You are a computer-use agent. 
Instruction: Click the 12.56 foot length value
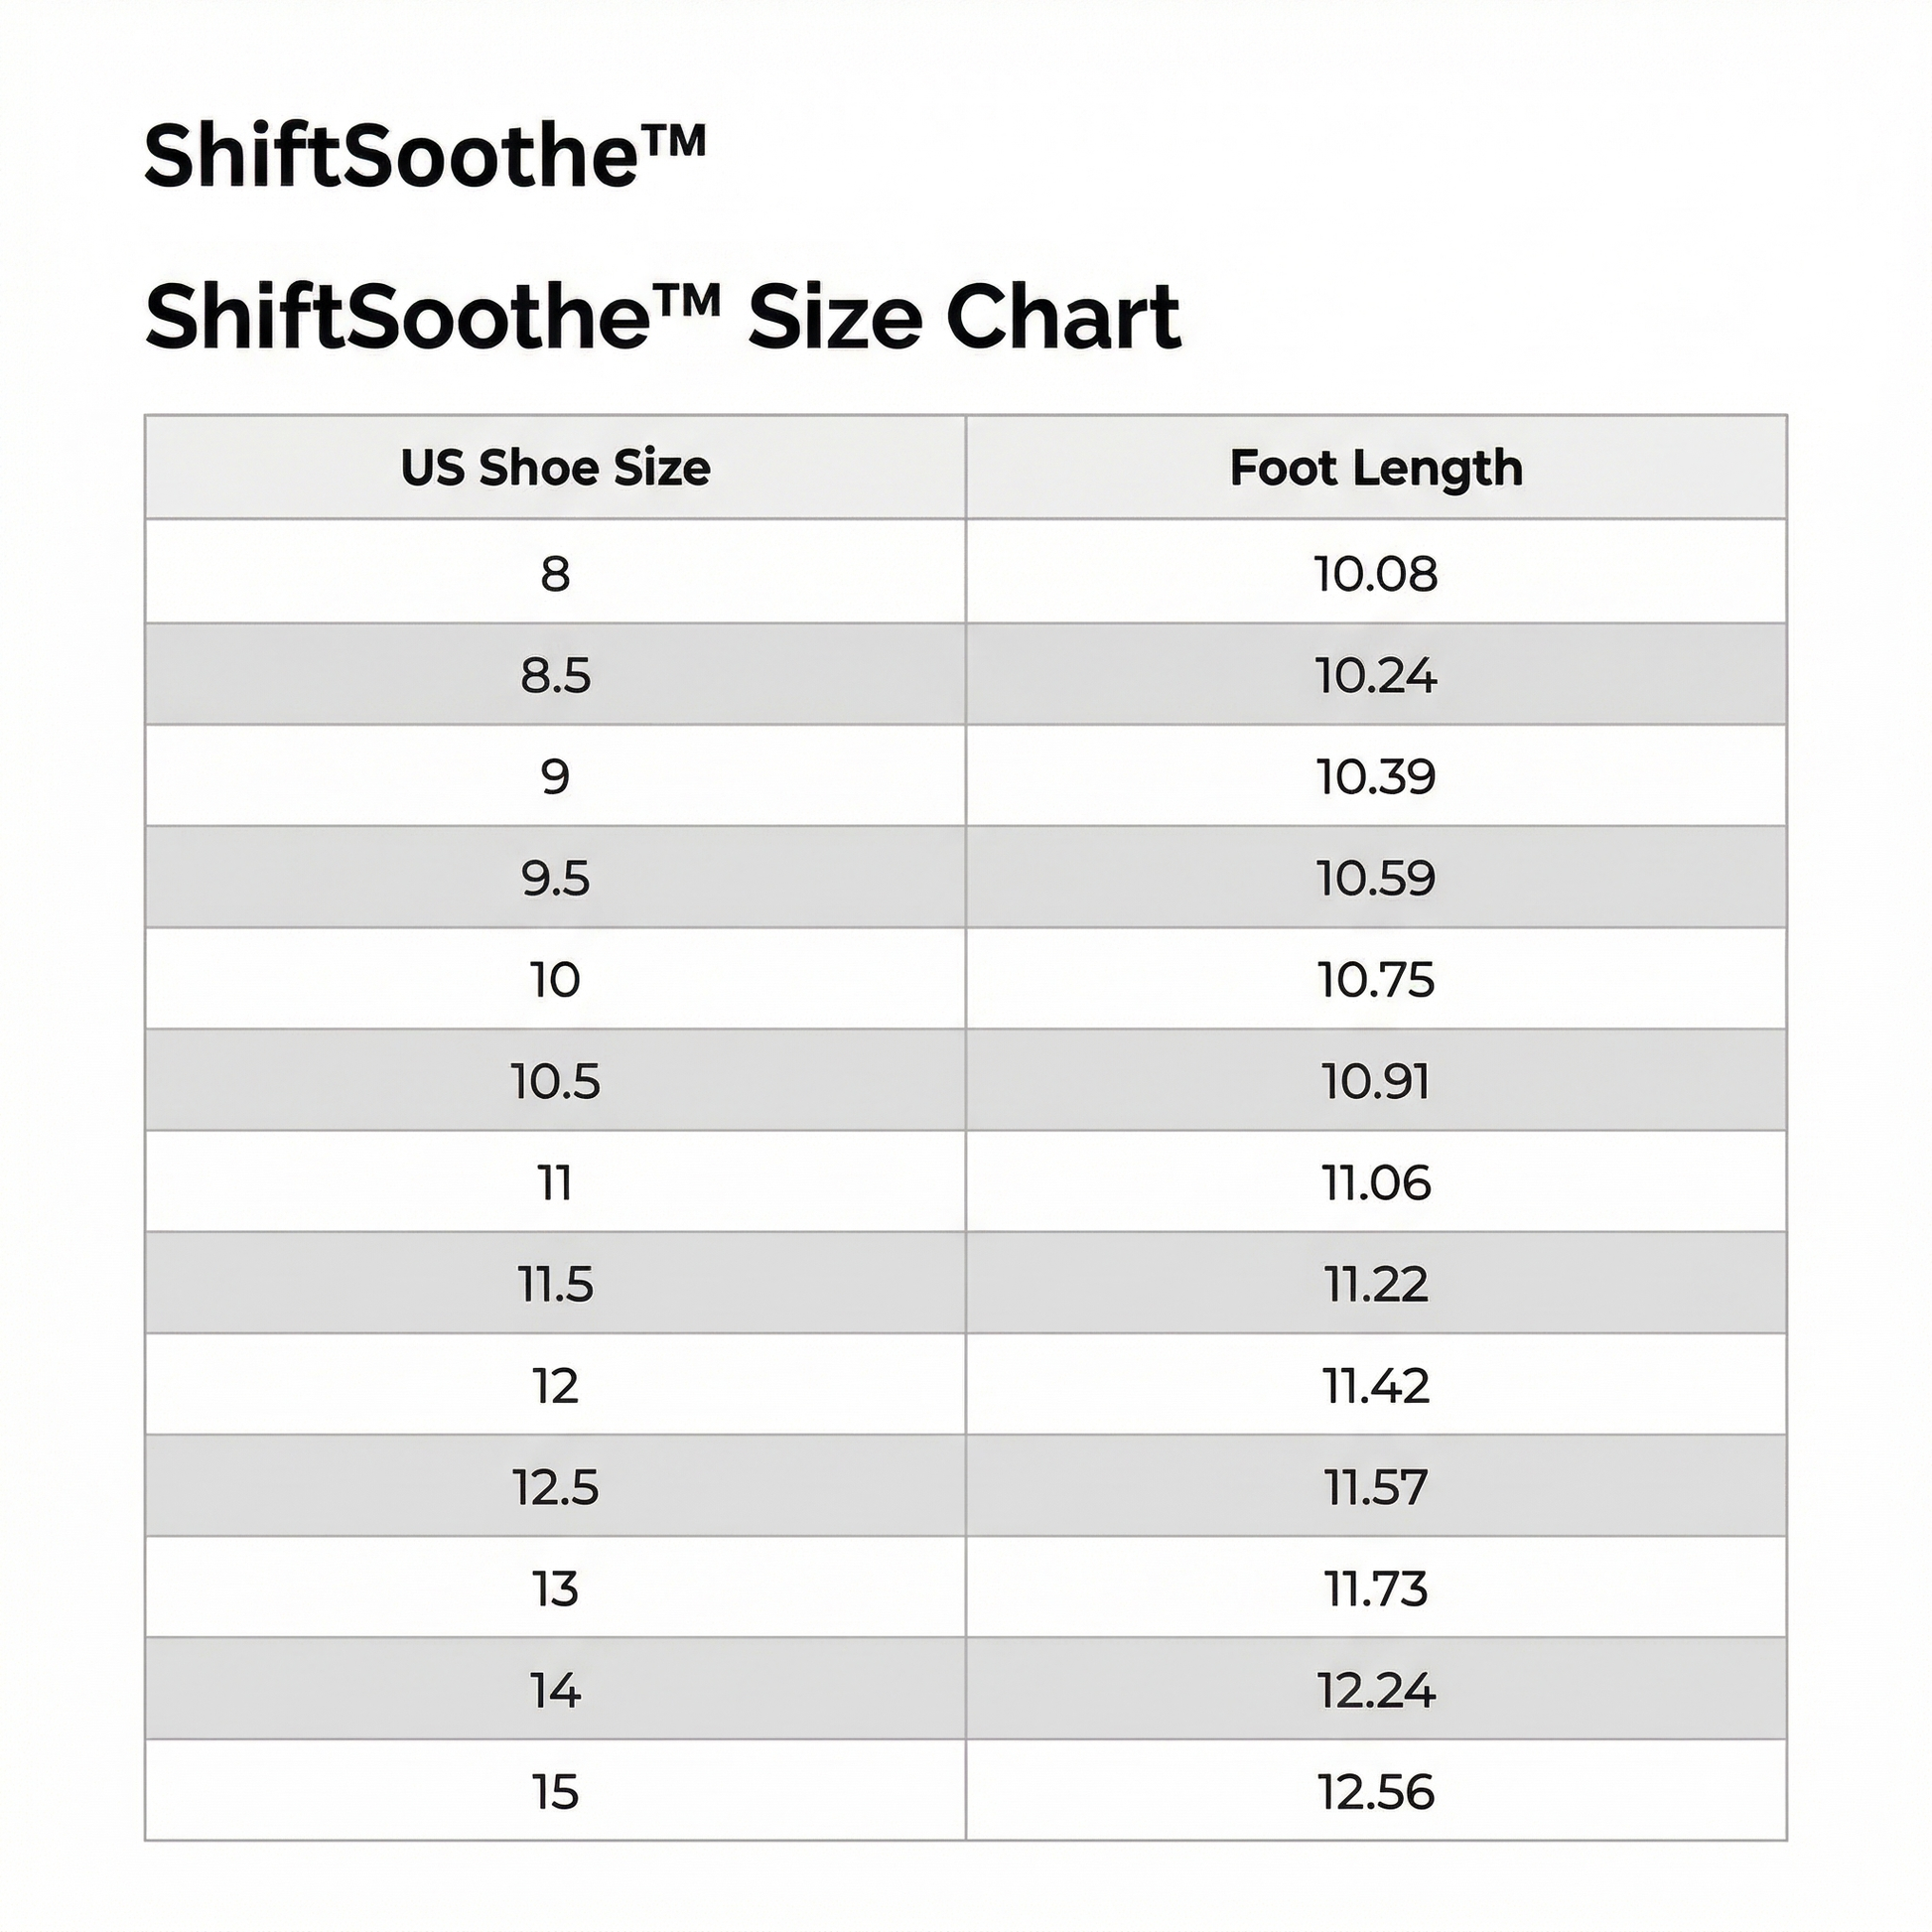tap(1375, 1792)
